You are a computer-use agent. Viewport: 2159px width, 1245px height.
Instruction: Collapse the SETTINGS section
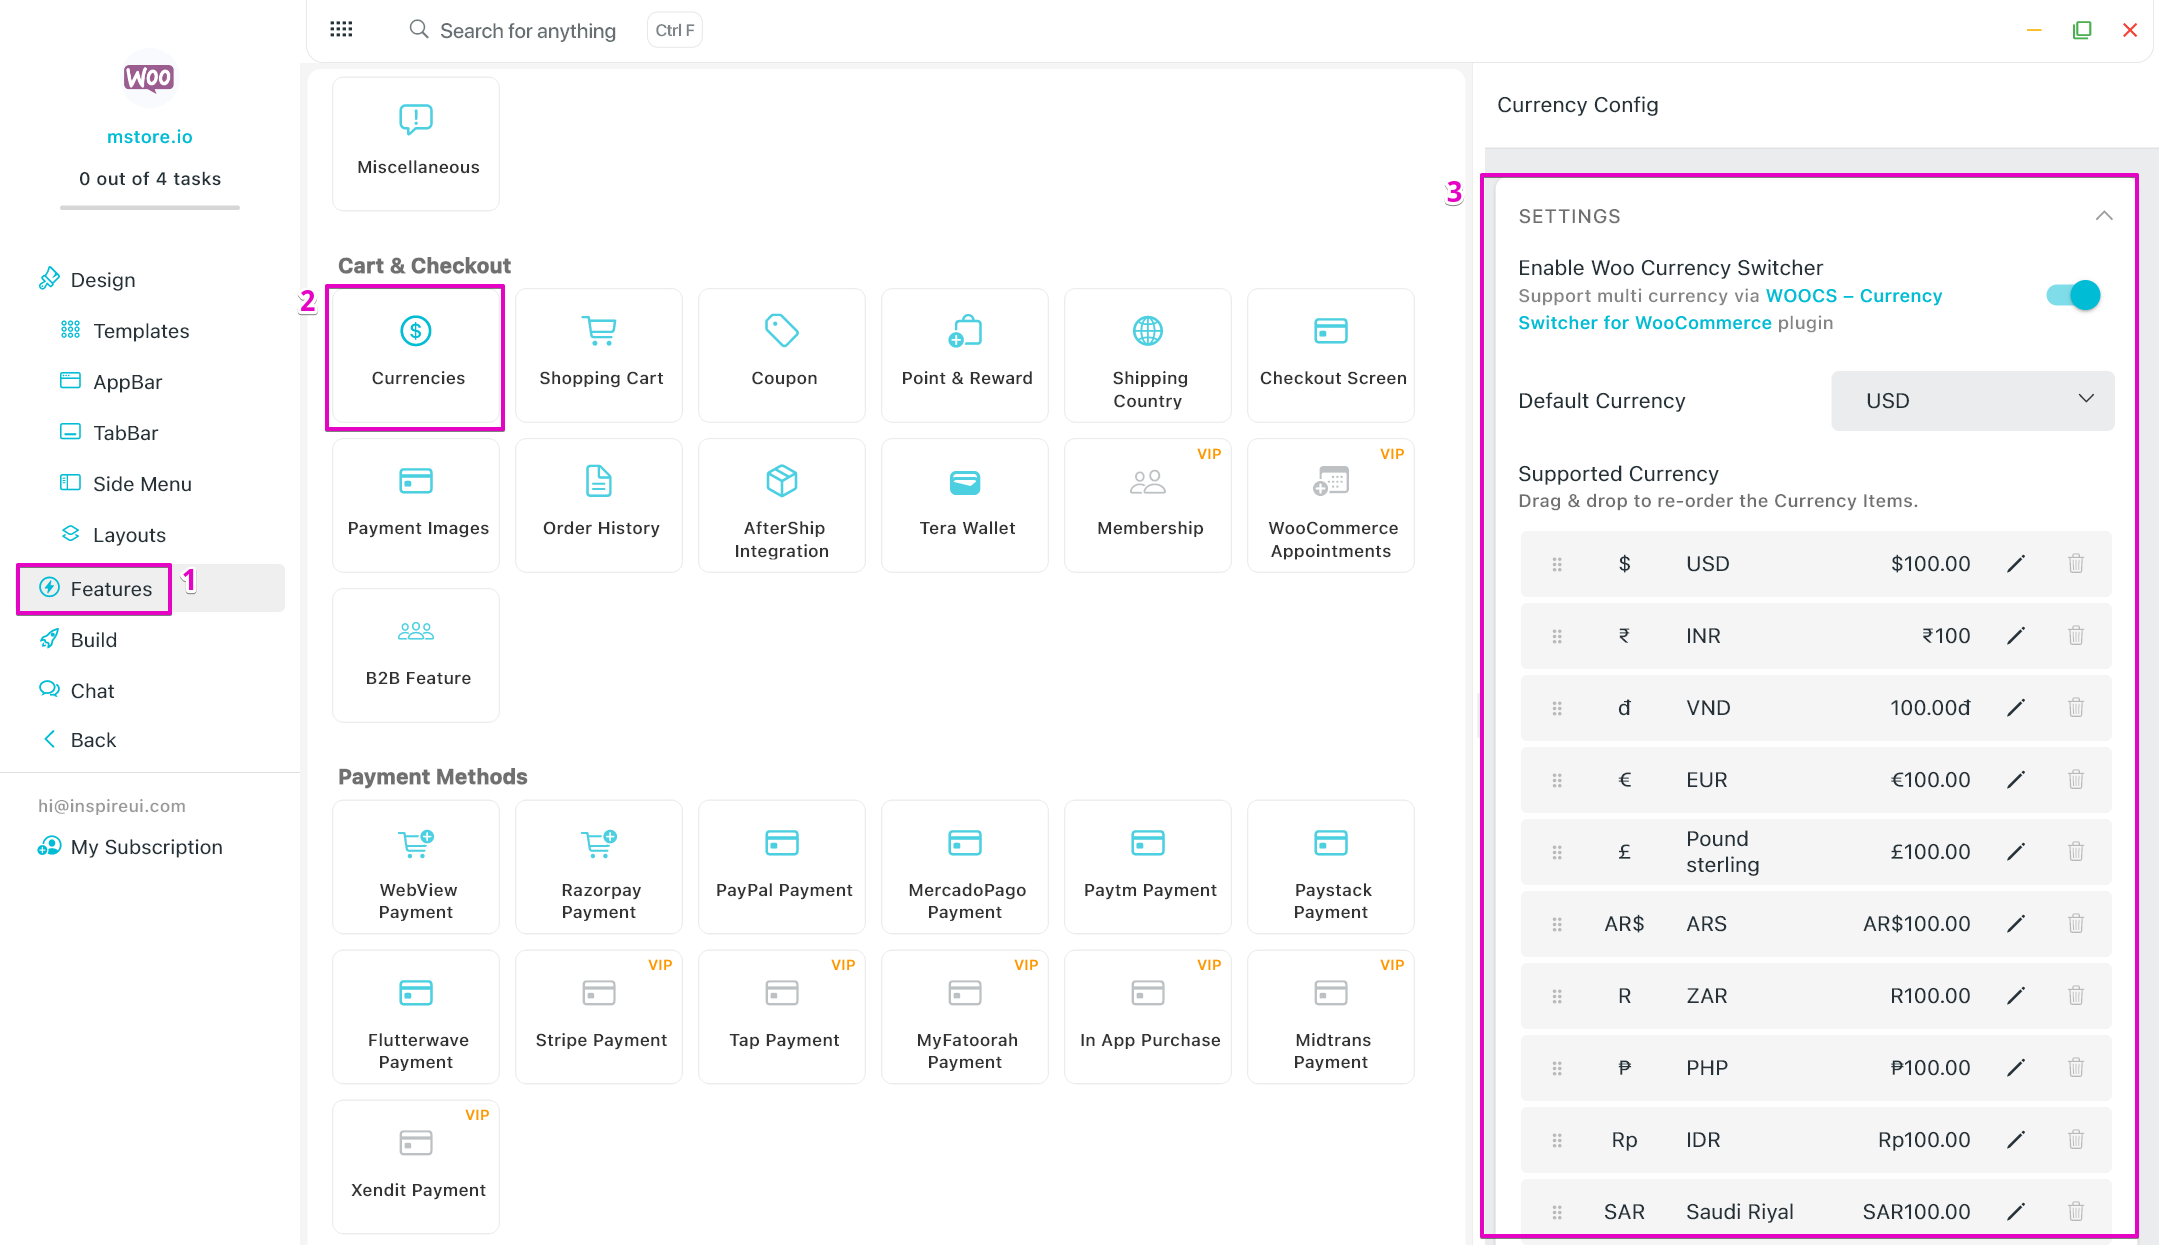pyautogui.click(x=2104, y=216)
